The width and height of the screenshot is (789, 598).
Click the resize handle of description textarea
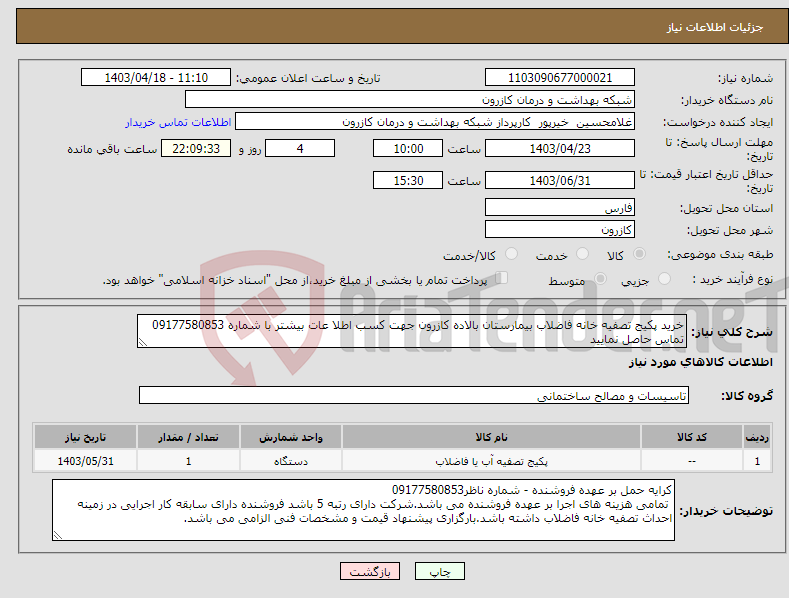click(143, 342)
